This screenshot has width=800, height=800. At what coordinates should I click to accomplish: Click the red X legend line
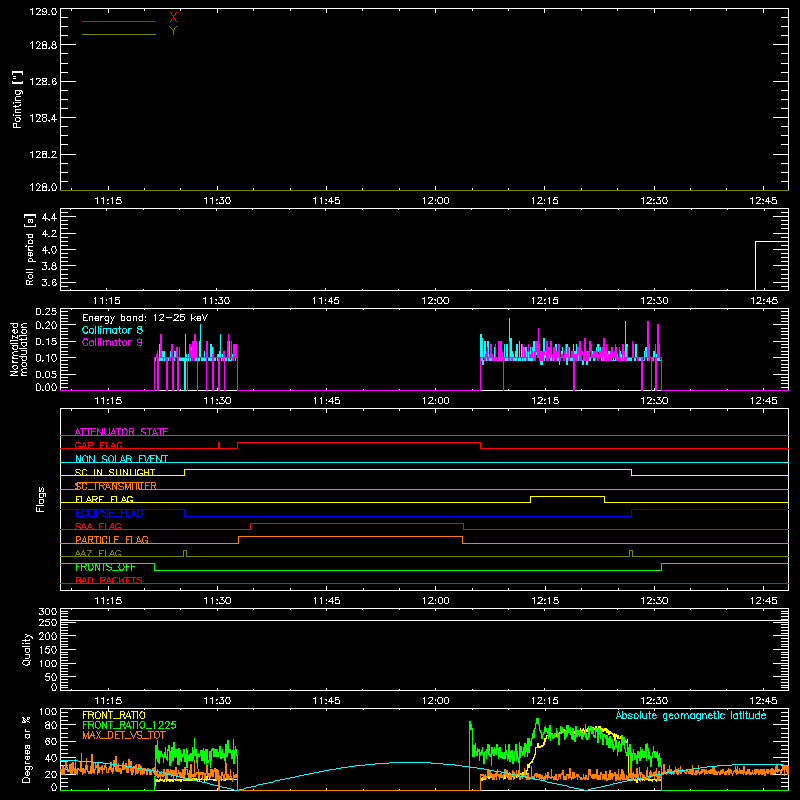119,21
